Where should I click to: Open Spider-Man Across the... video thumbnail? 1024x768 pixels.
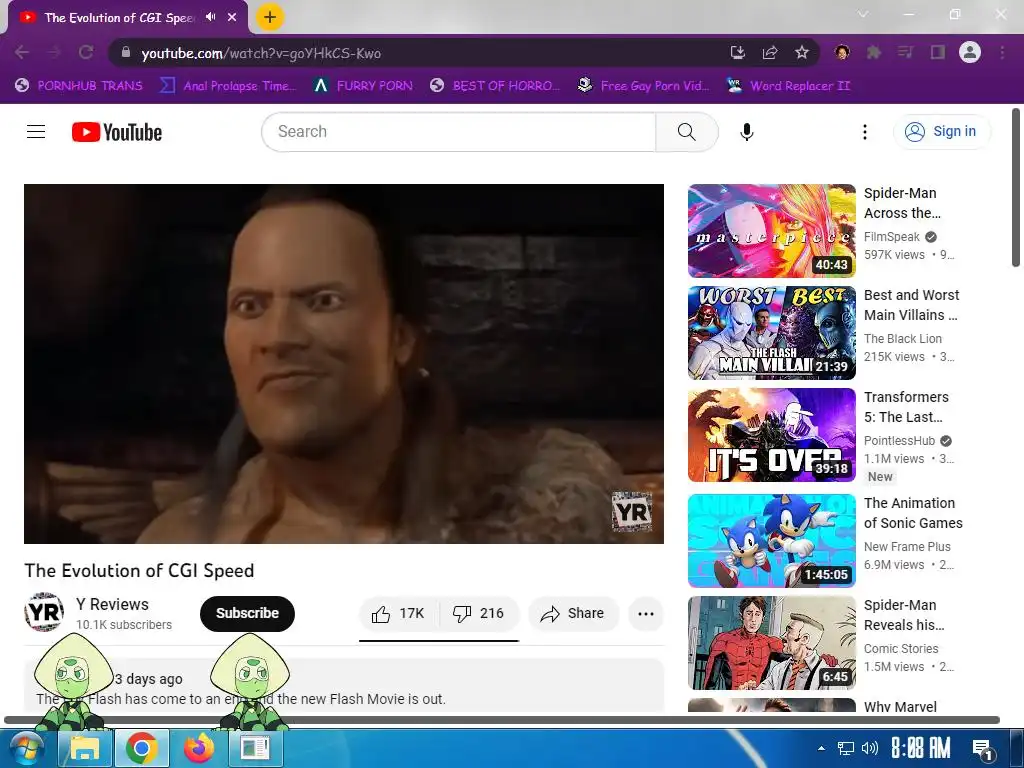[x=771, y=231]
